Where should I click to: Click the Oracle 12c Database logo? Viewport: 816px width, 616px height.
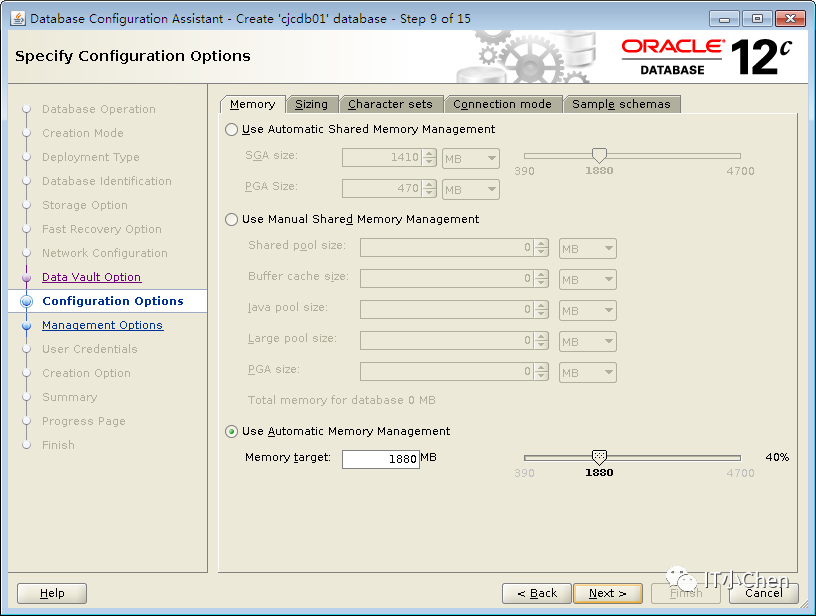coord(706,57)
